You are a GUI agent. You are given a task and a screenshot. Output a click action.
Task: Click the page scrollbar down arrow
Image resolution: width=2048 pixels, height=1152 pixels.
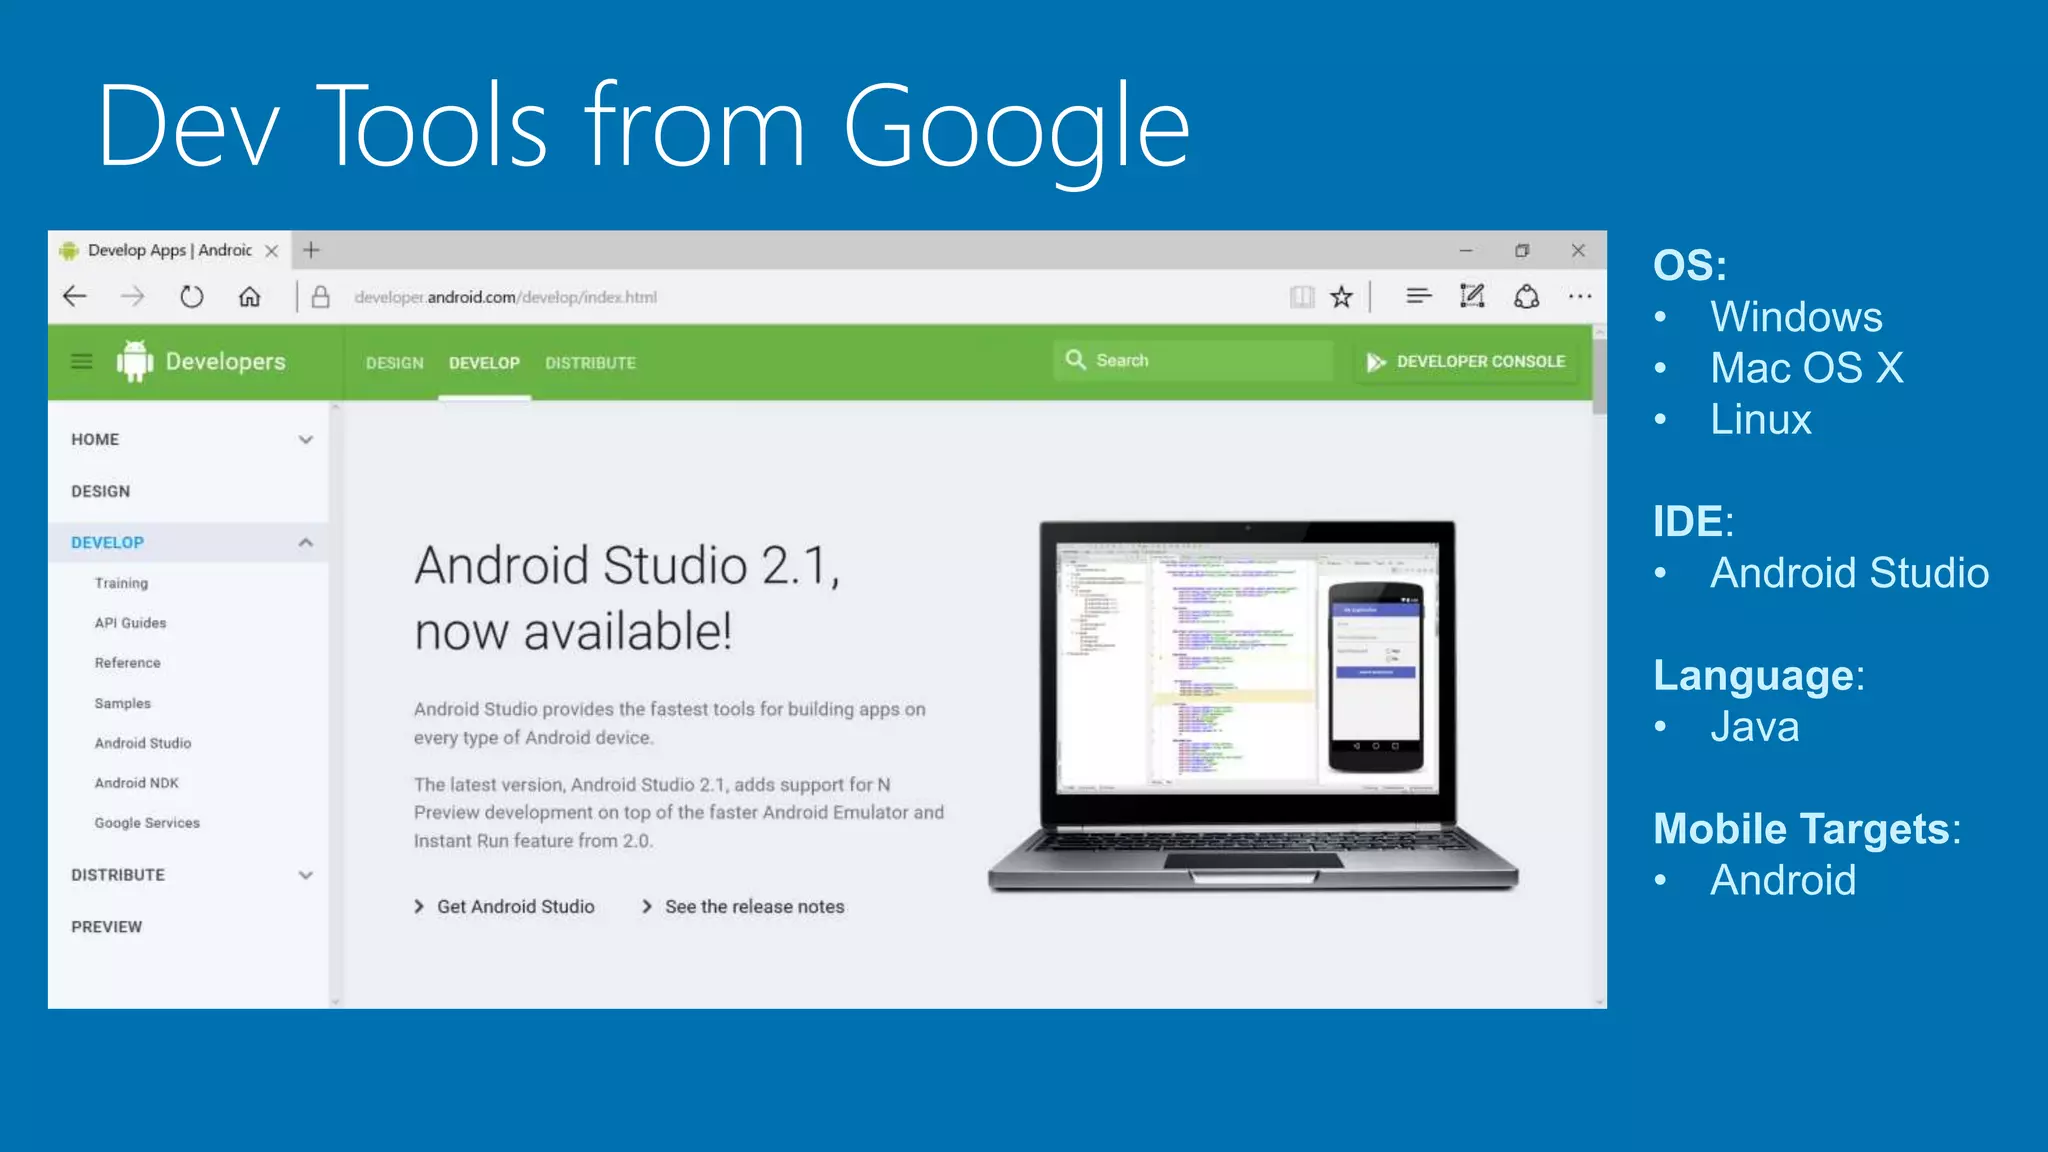pyautogui.click(x=1599, y=1001)
